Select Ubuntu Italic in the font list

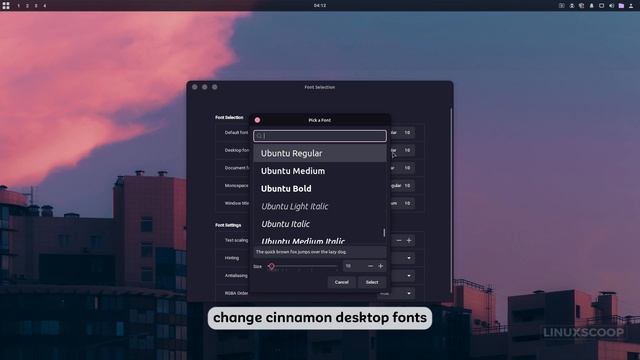click(320, 224)
